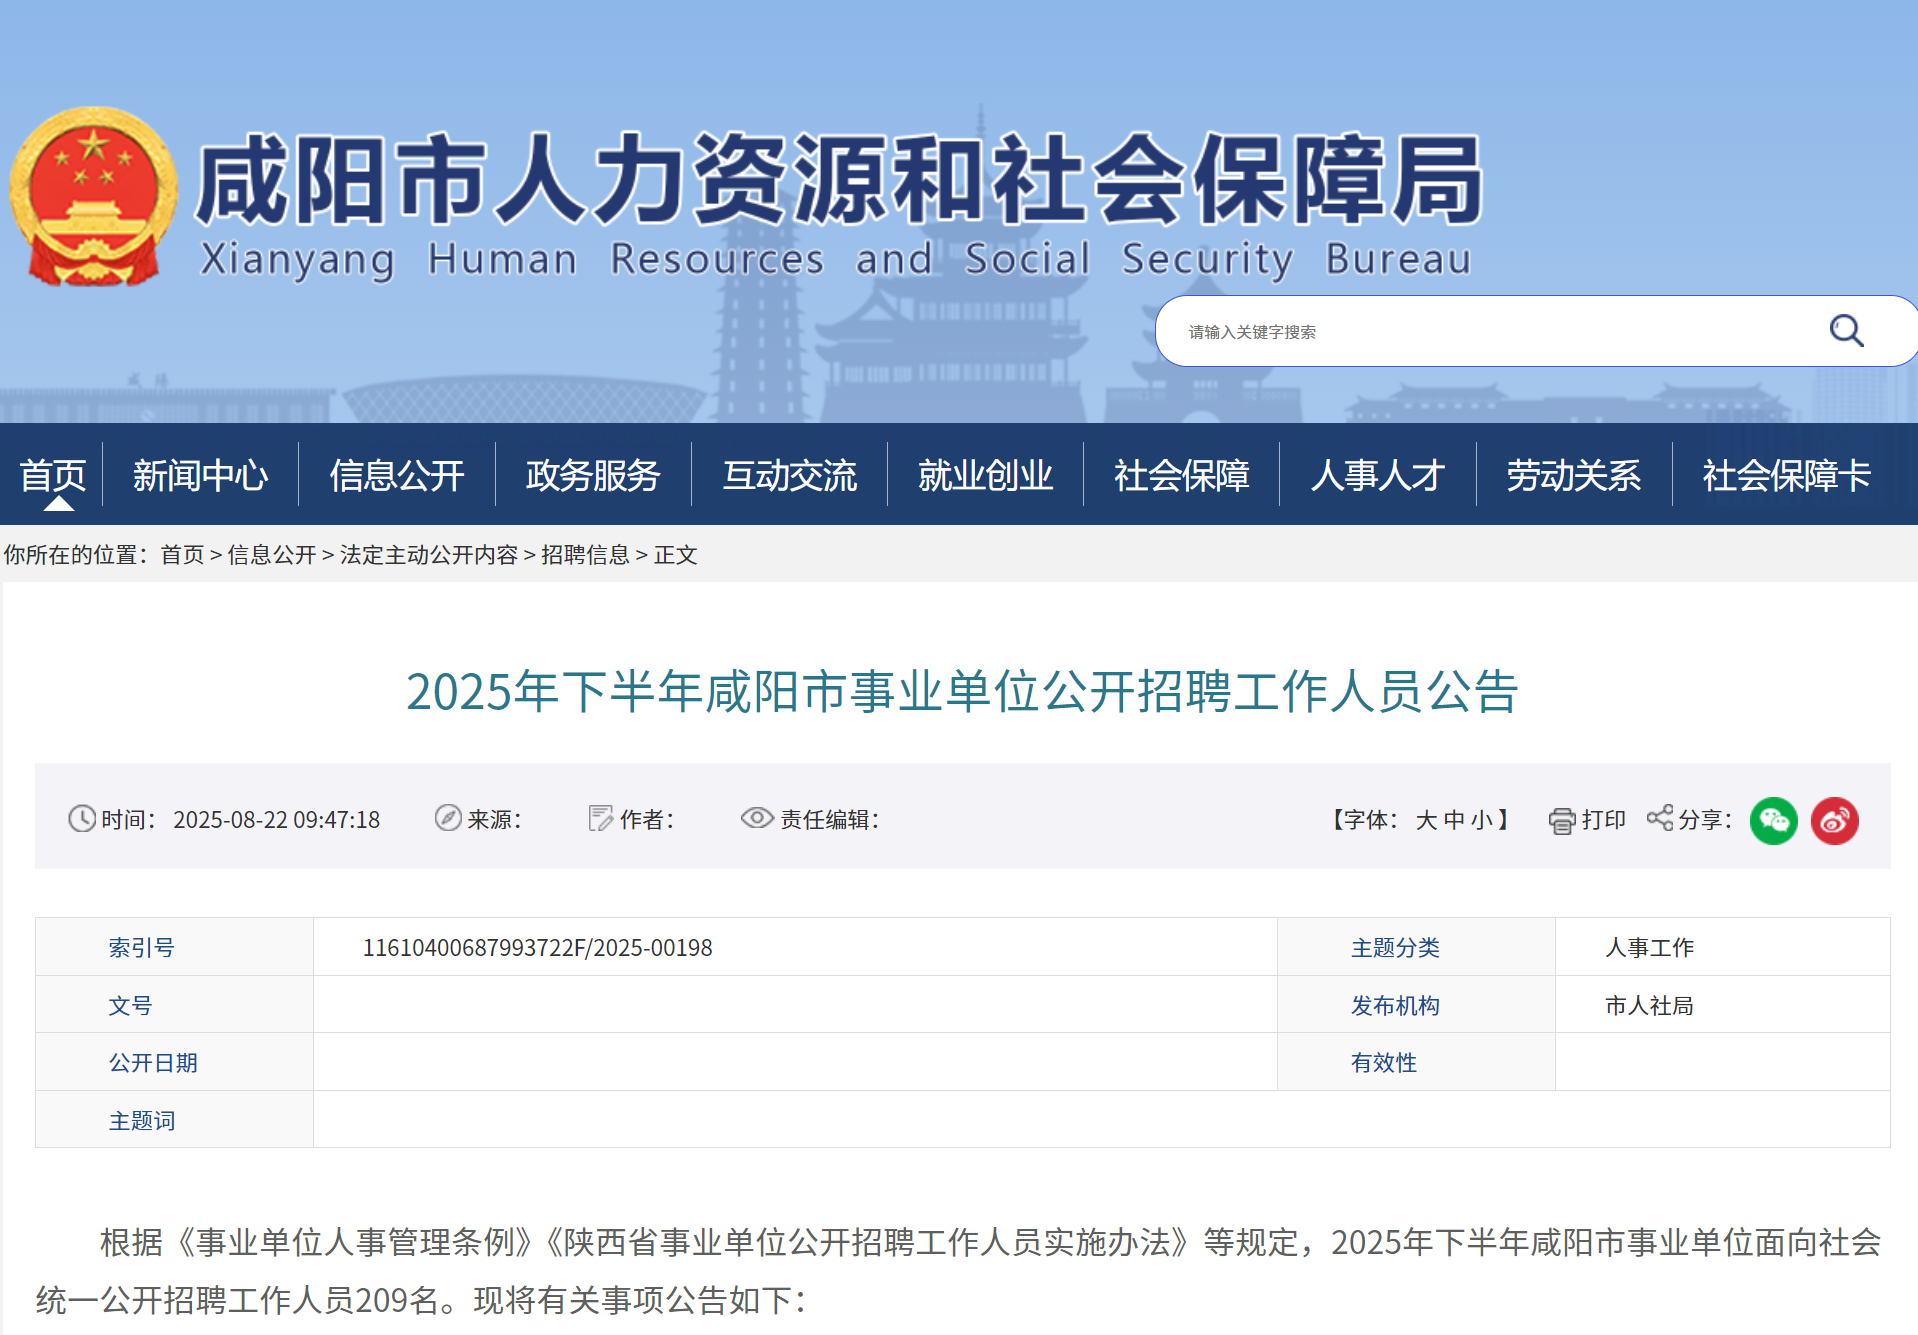The image size is (1918, 1335).
Task: Share via Weibo red icon
Action: coord(1835,821)
